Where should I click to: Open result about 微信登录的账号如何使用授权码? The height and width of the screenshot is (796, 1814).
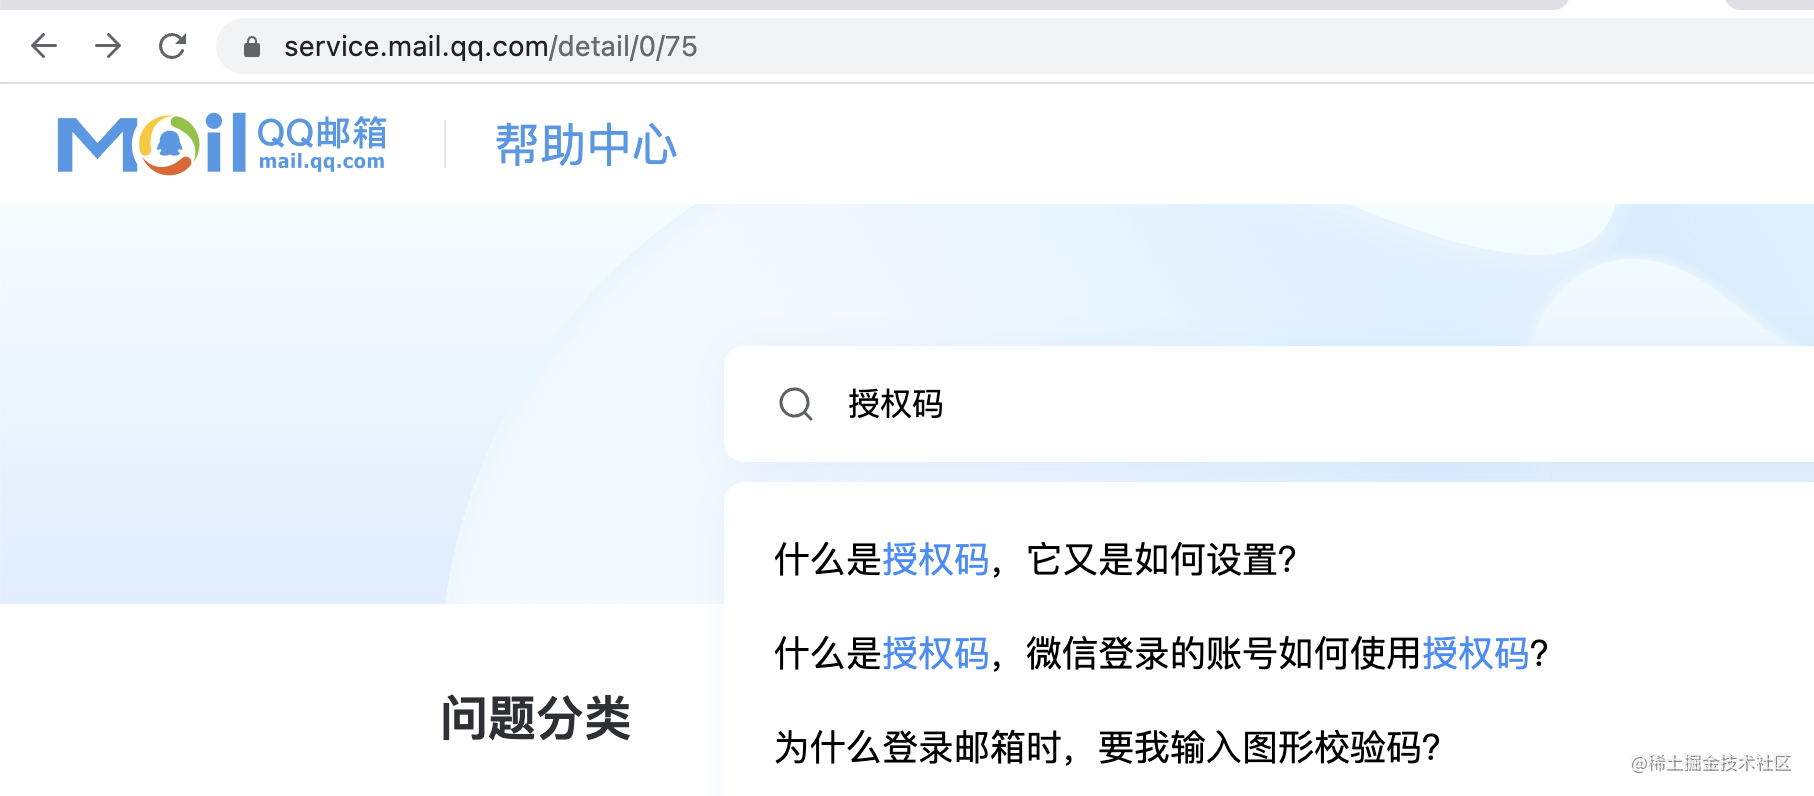(x=1161, y=654)
